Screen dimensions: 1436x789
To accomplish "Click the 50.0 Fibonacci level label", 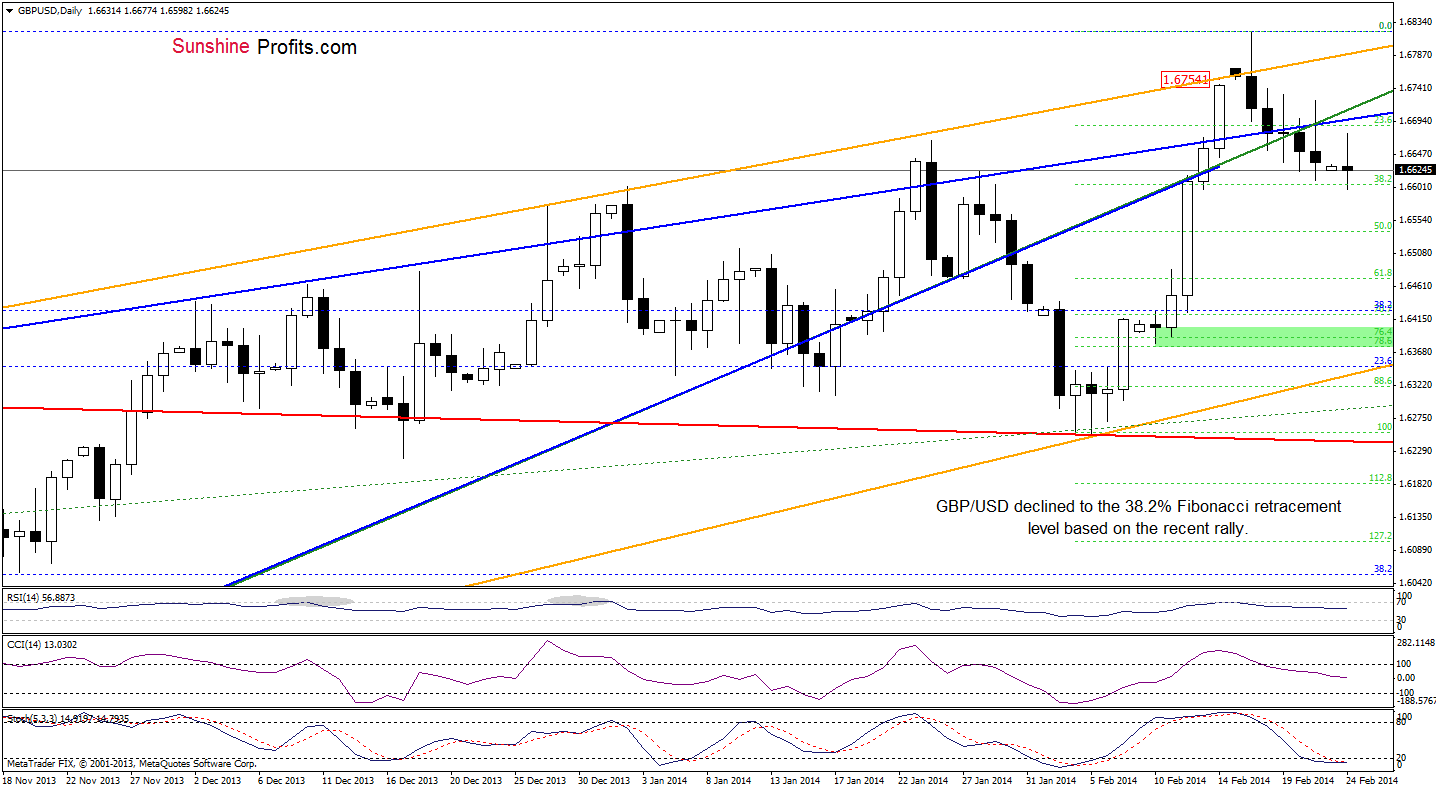I will (x=1383, y=226).
